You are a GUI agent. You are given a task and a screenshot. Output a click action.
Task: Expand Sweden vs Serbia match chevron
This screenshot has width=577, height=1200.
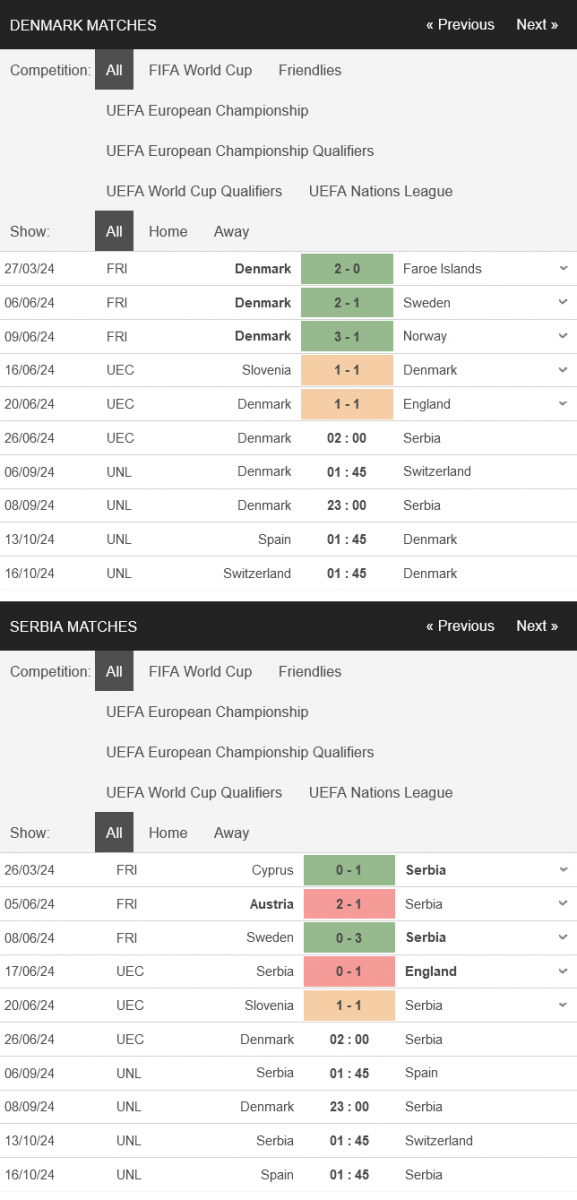[564, 937]
